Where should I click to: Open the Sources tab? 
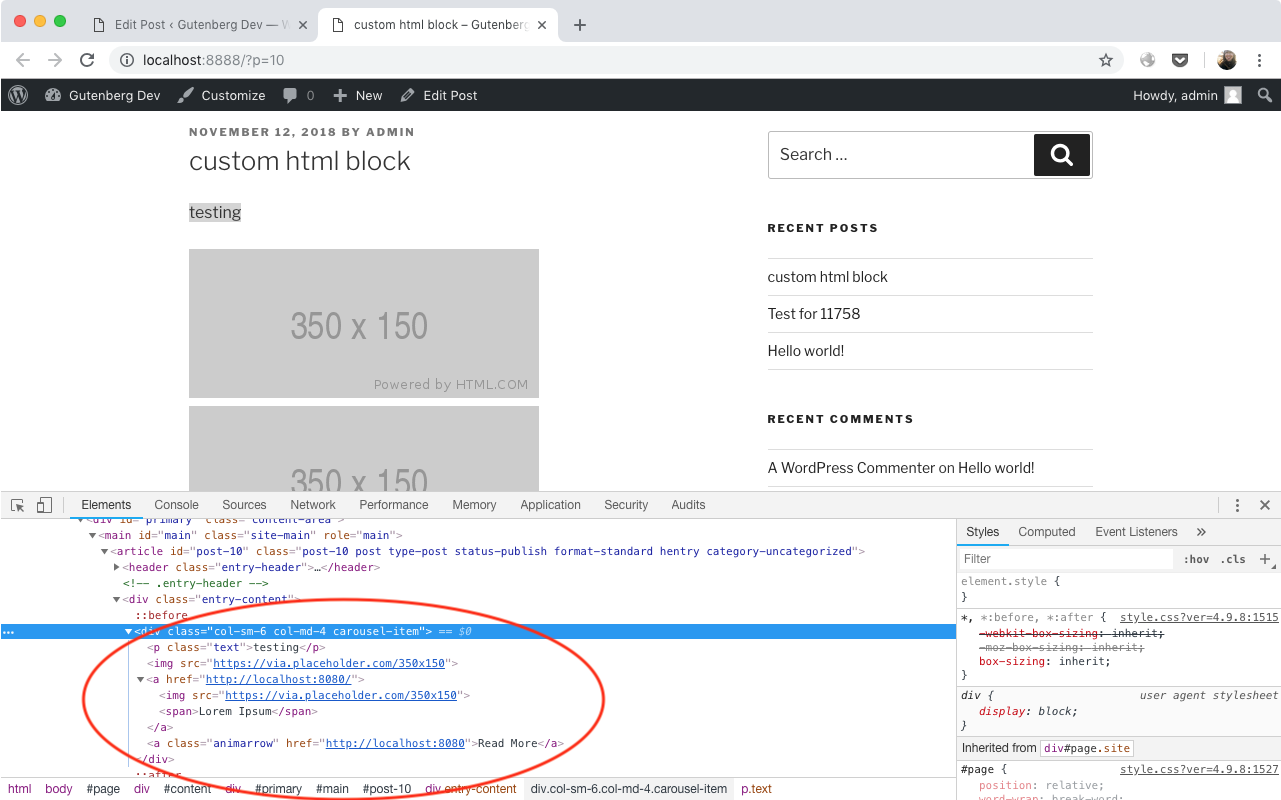click(244, 505)
